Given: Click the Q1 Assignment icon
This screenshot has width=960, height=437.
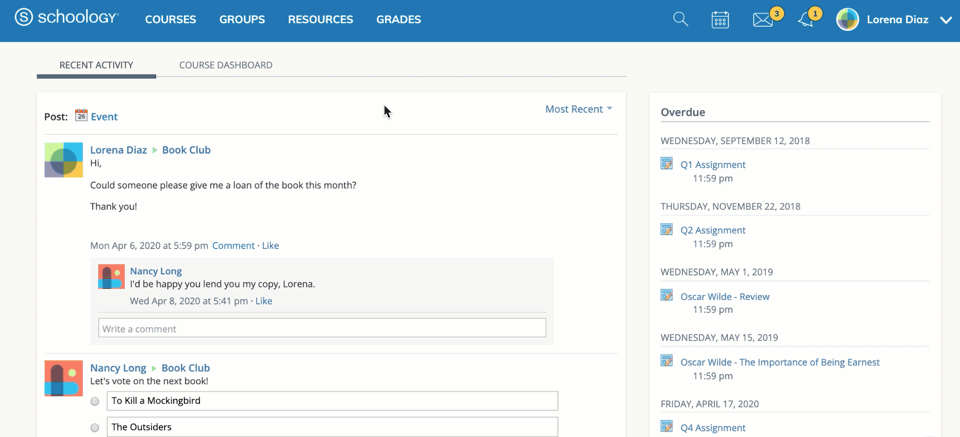Looking at the screenshot, I should (667, 164).
